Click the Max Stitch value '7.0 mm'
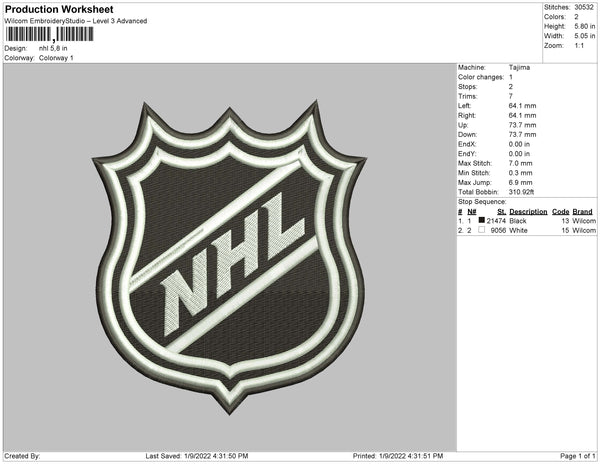This screenshot has width=600, height=464. [520, 163]
